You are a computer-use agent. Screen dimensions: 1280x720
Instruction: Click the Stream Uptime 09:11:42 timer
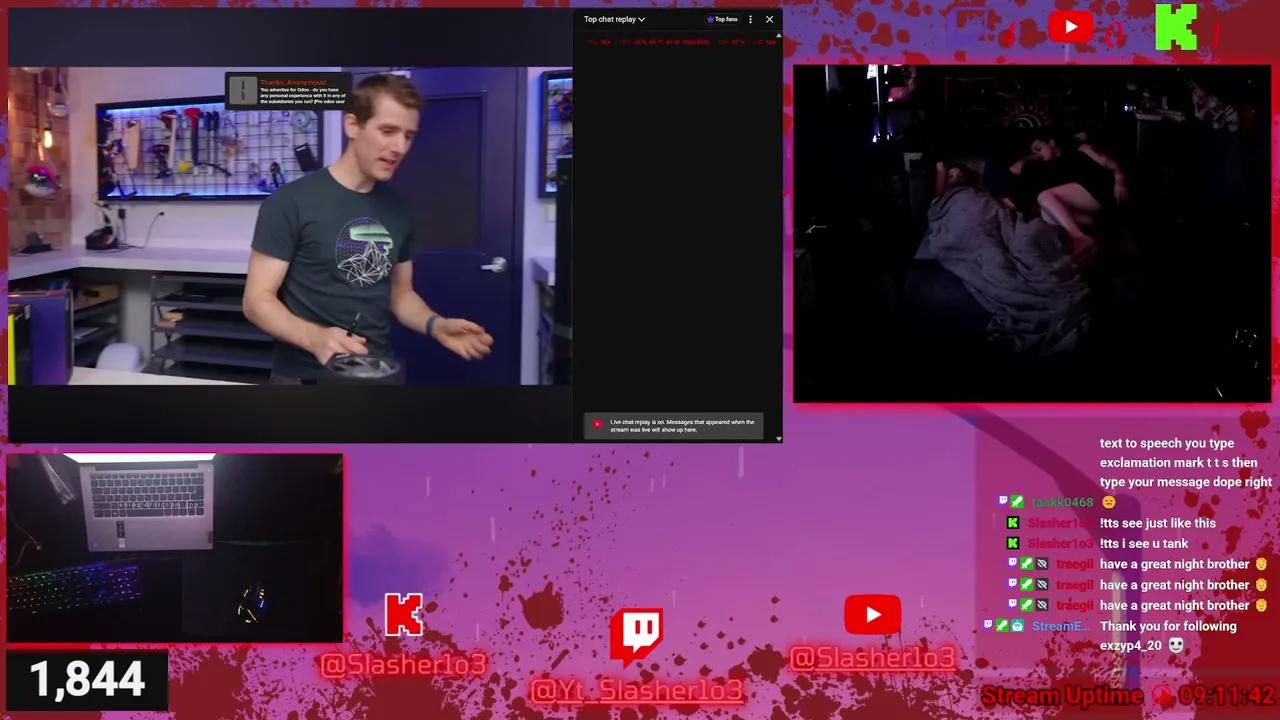[1128, 696]
